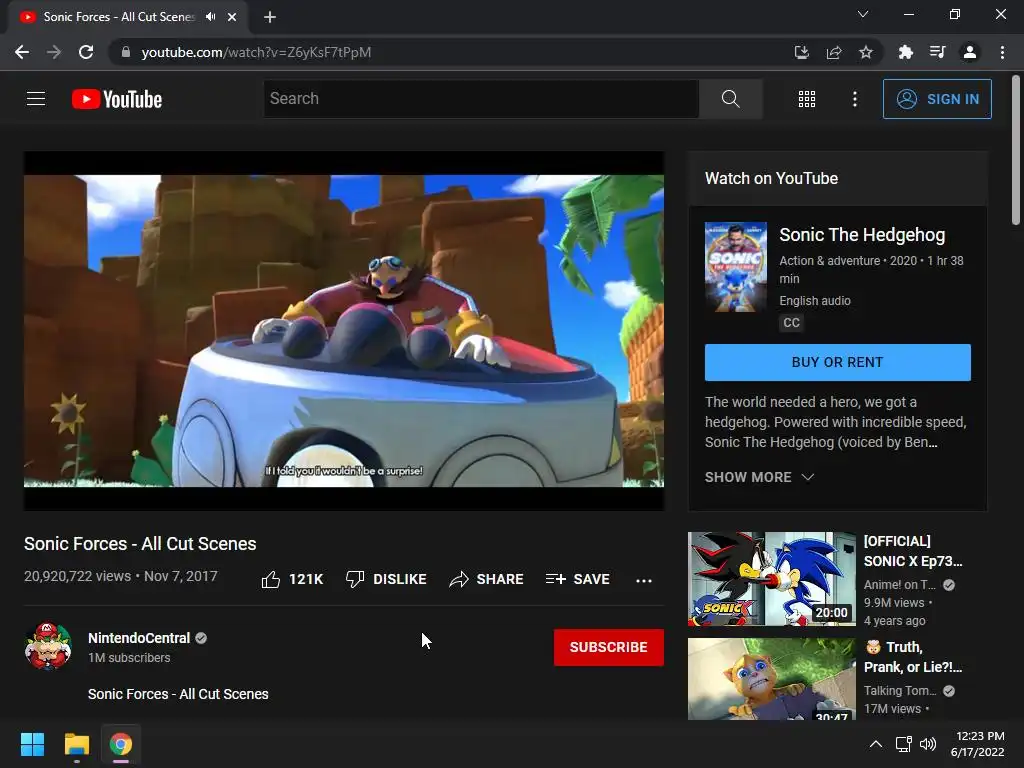The height and width of the screenshot is (768, 1024).
Task: Open Chrome extensions puzzle icon
Action: (x=905, y=52)
